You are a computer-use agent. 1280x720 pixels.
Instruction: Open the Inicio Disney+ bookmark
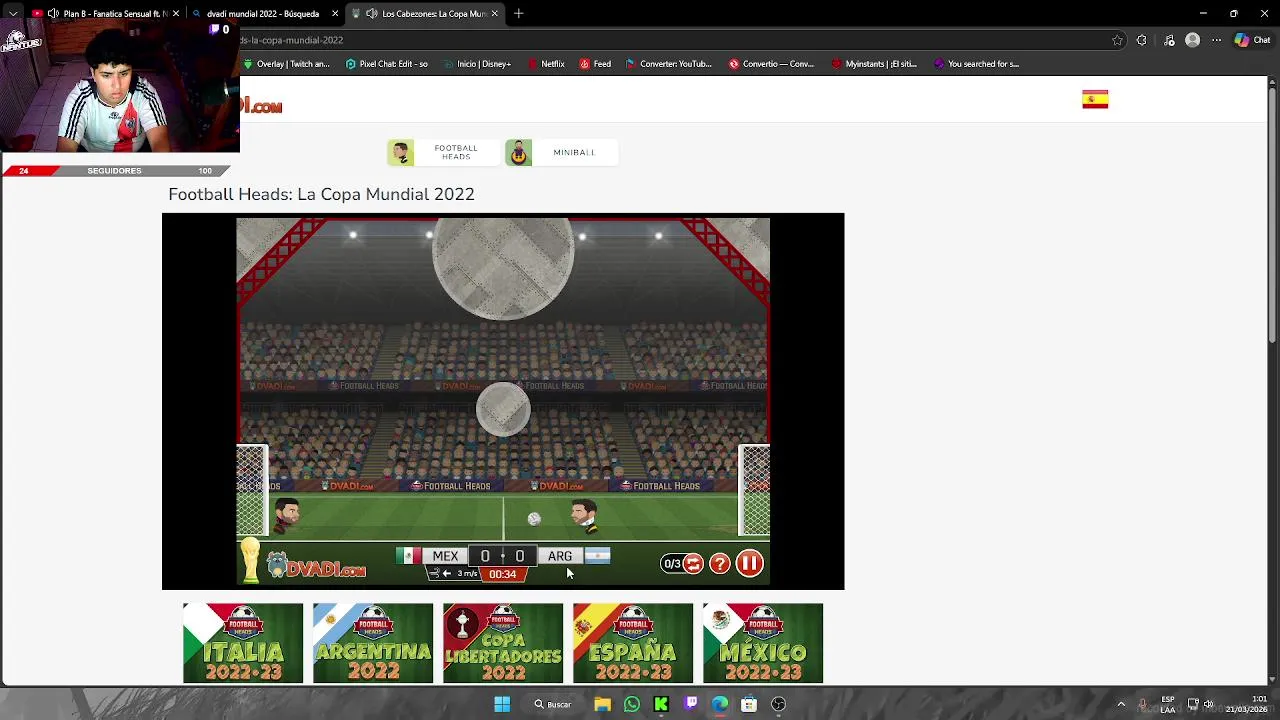click(477, 64)
